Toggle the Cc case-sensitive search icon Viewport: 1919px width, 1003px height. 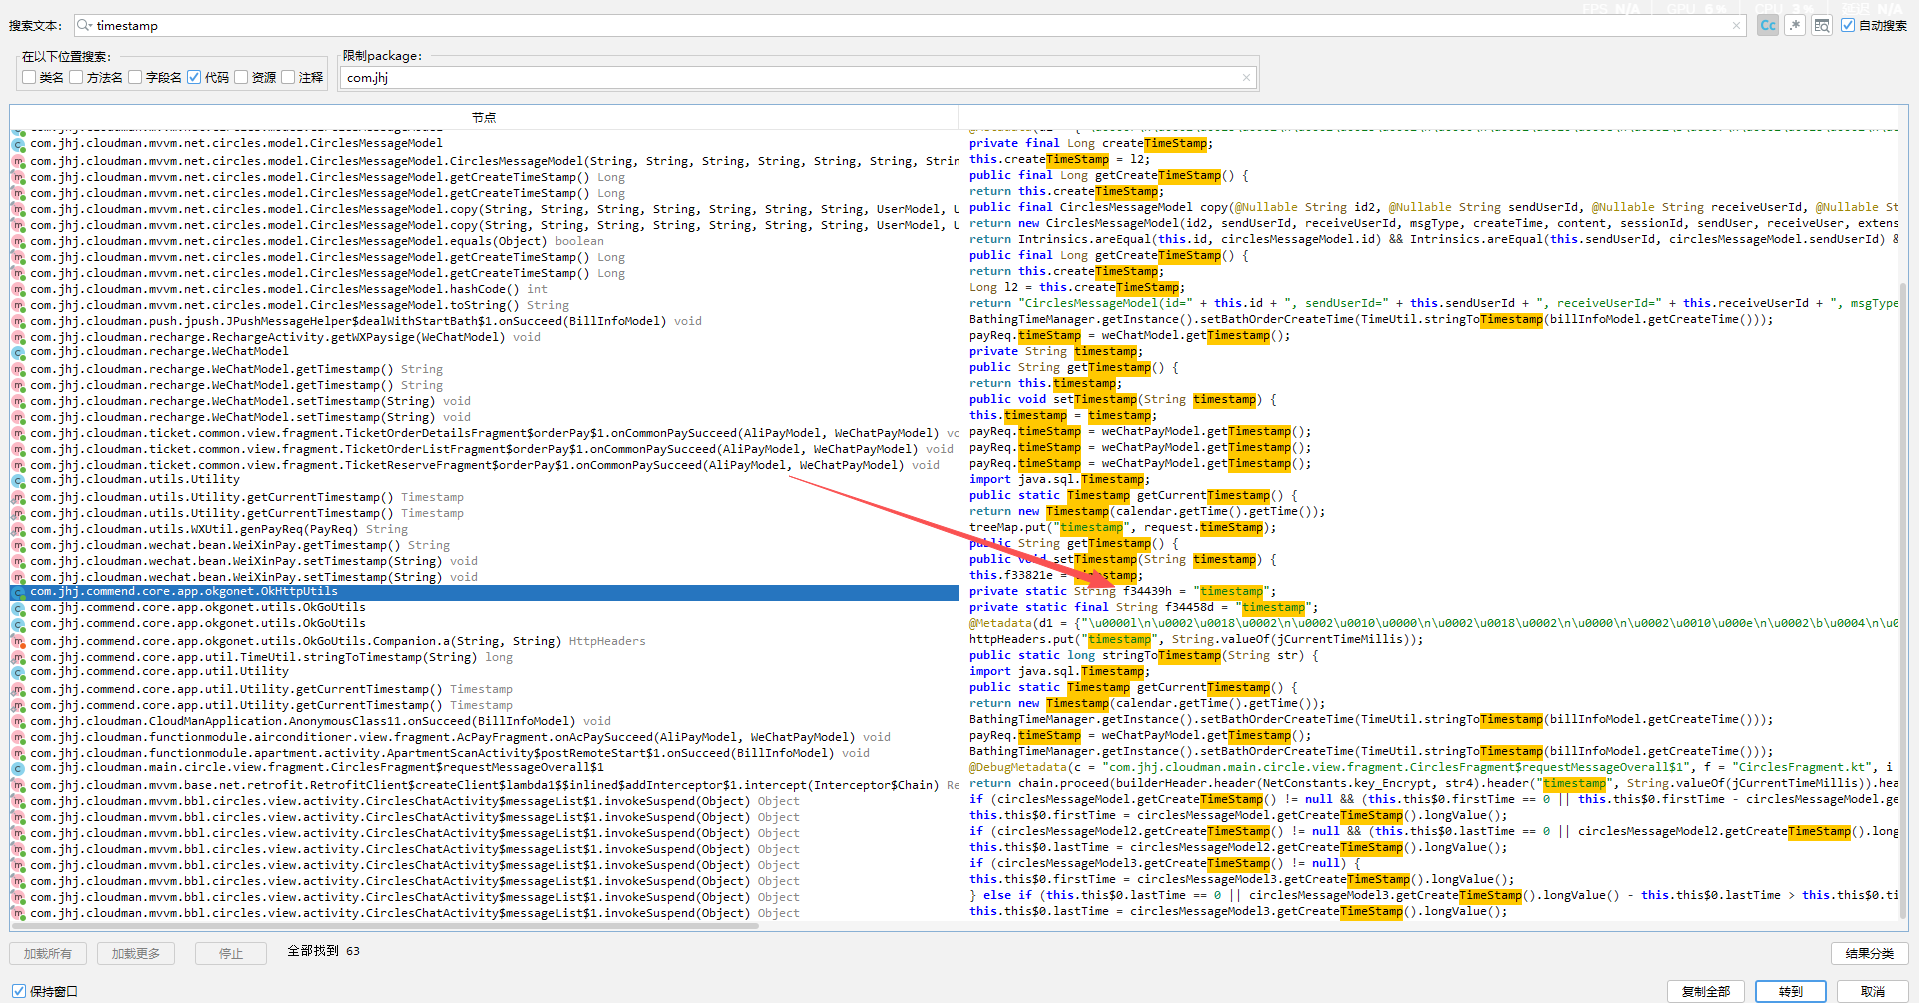click(x=1768, y=26)
